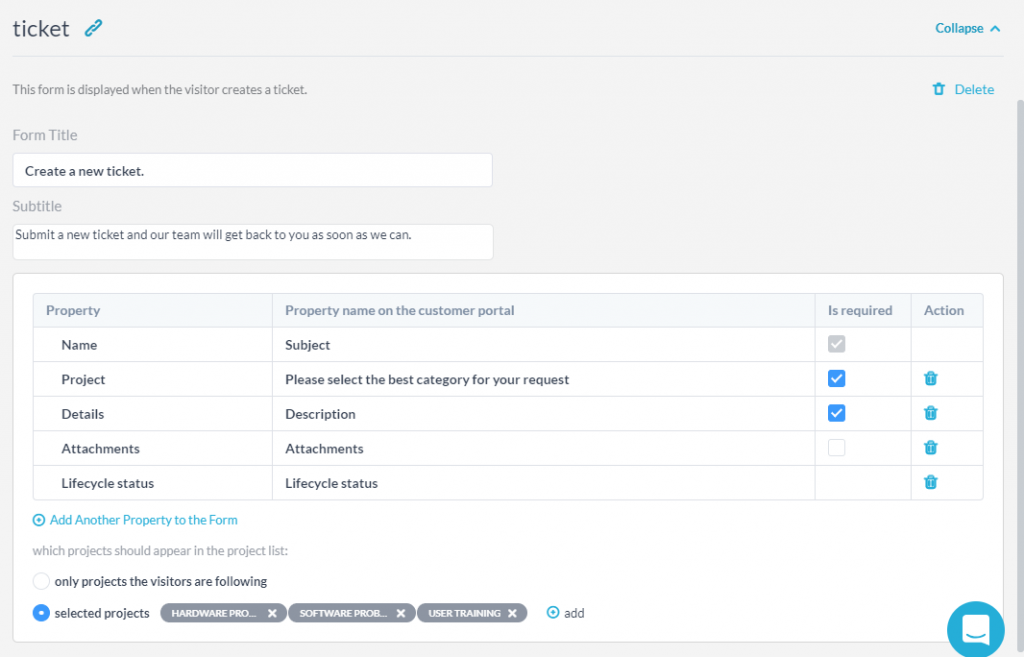This screenshot has height=657, width=1024.
Task: Choose the selected projects option
Action: coord(40,613)
